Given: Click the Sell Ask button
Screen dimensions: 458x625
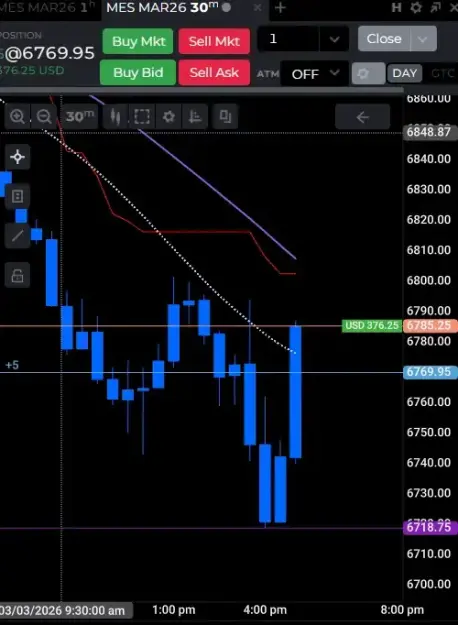Looking at the screenshot, I should (214, 73).
